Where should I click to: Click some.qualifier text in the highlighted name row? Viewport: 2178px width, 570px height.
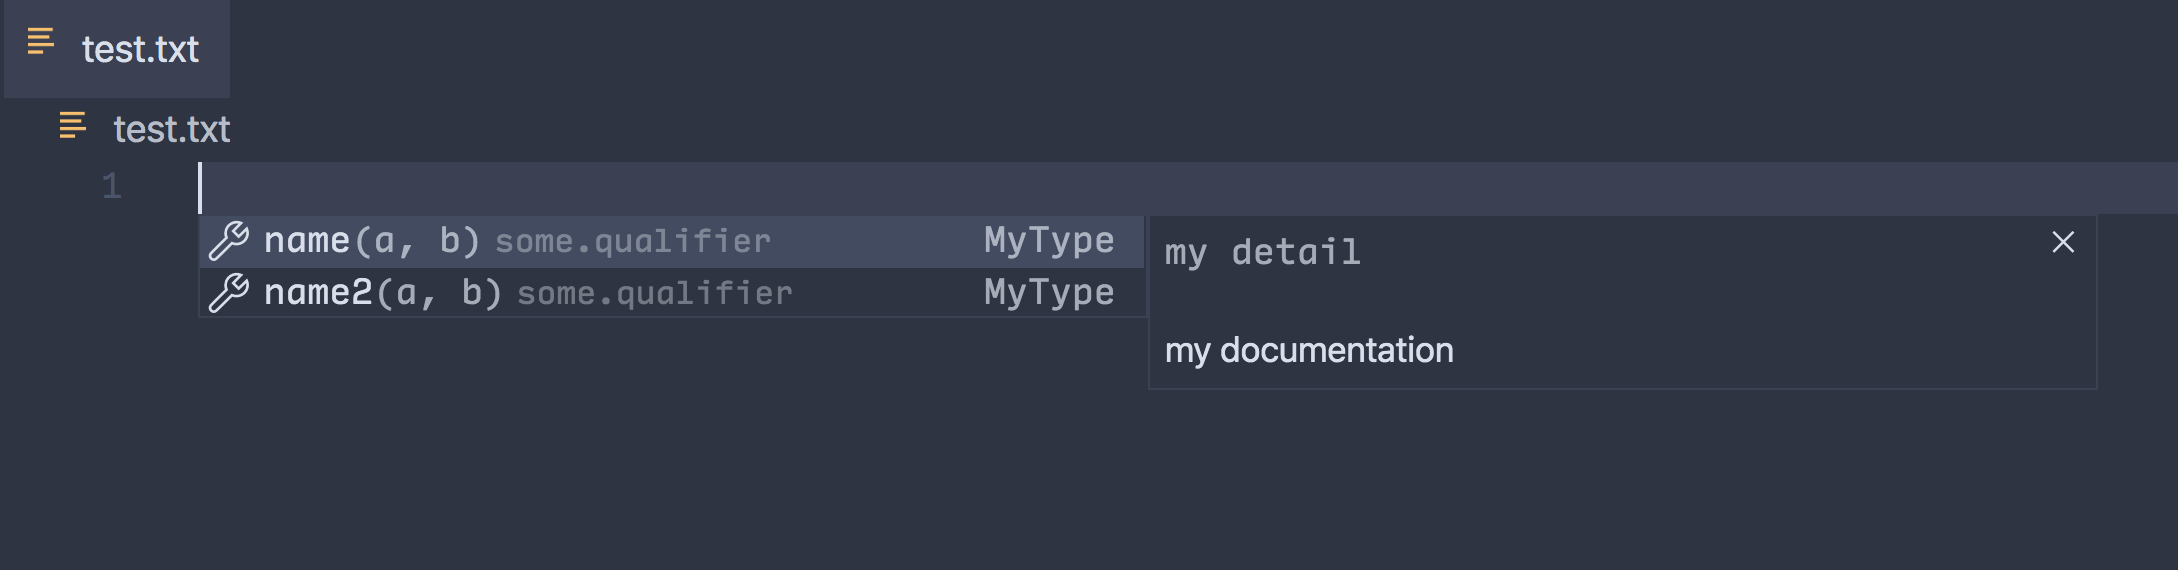(633, 242)
